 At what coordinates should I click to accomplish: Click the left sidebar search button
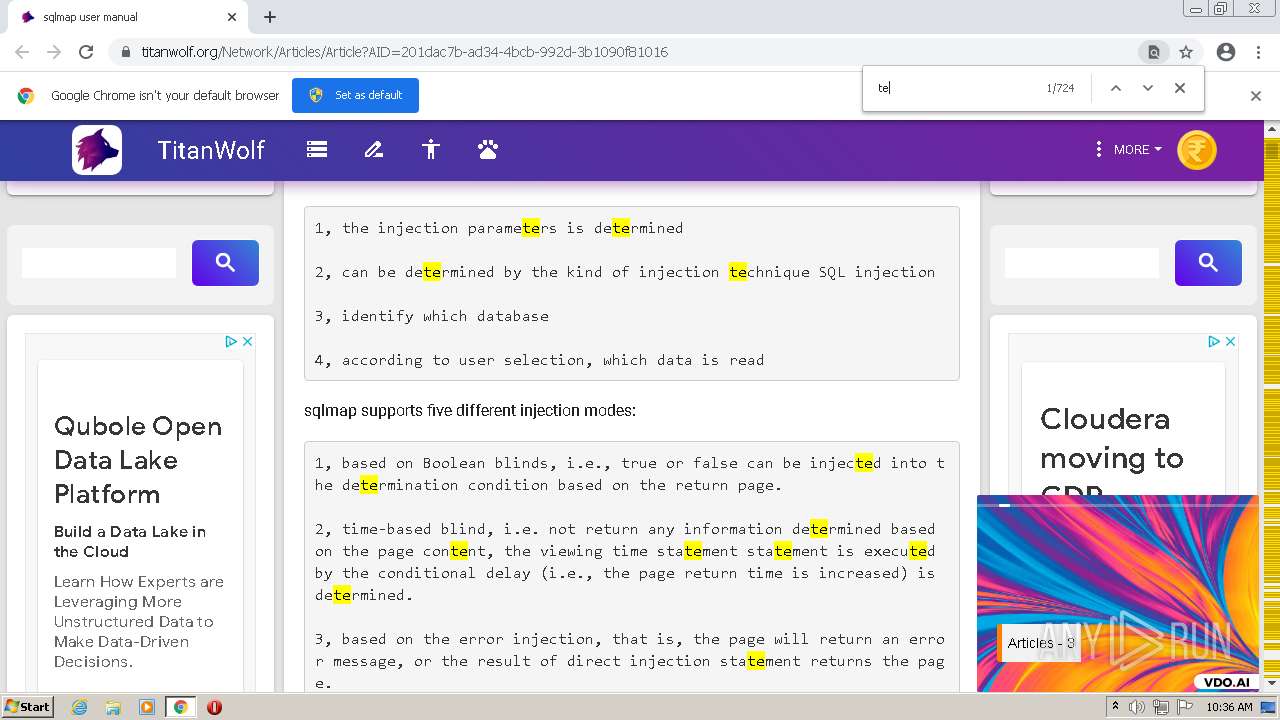click(225, 263)
